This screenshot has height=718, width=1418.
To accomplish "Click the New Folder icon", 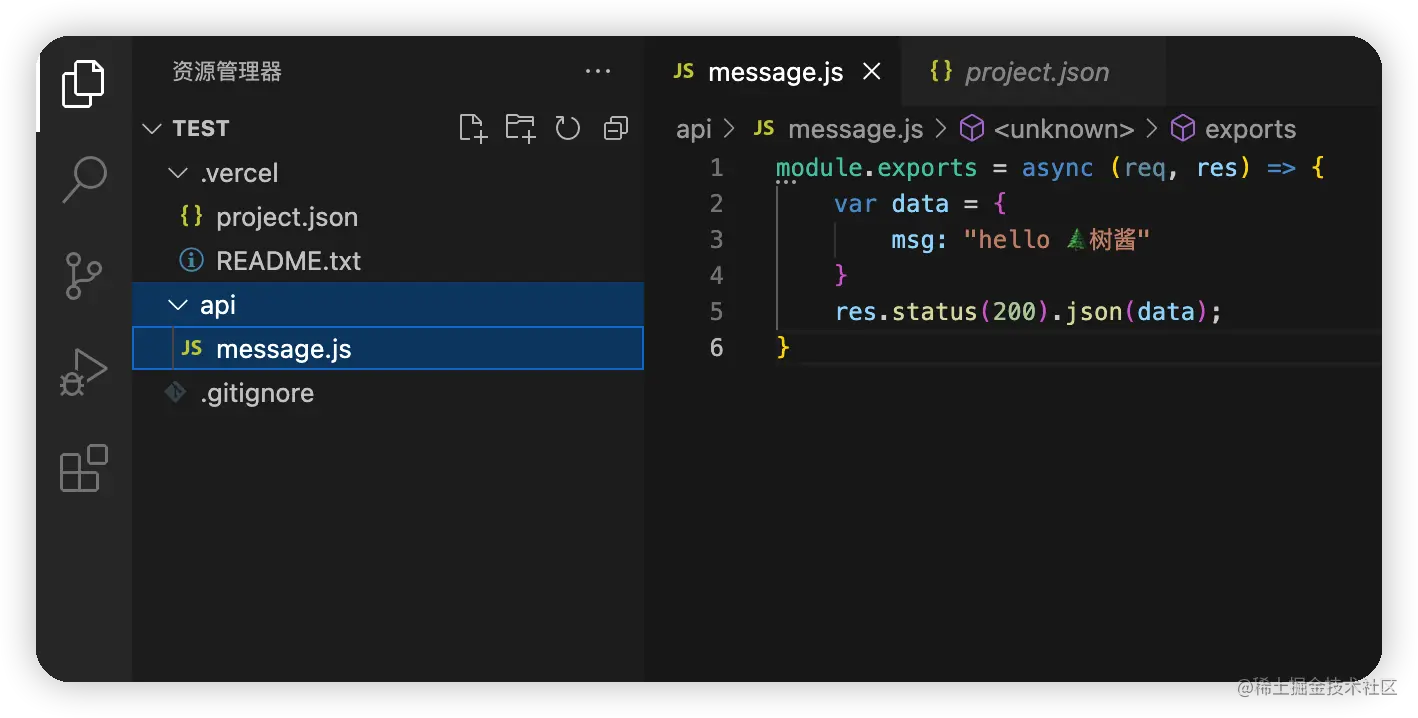I will click(x=520, y=128).
